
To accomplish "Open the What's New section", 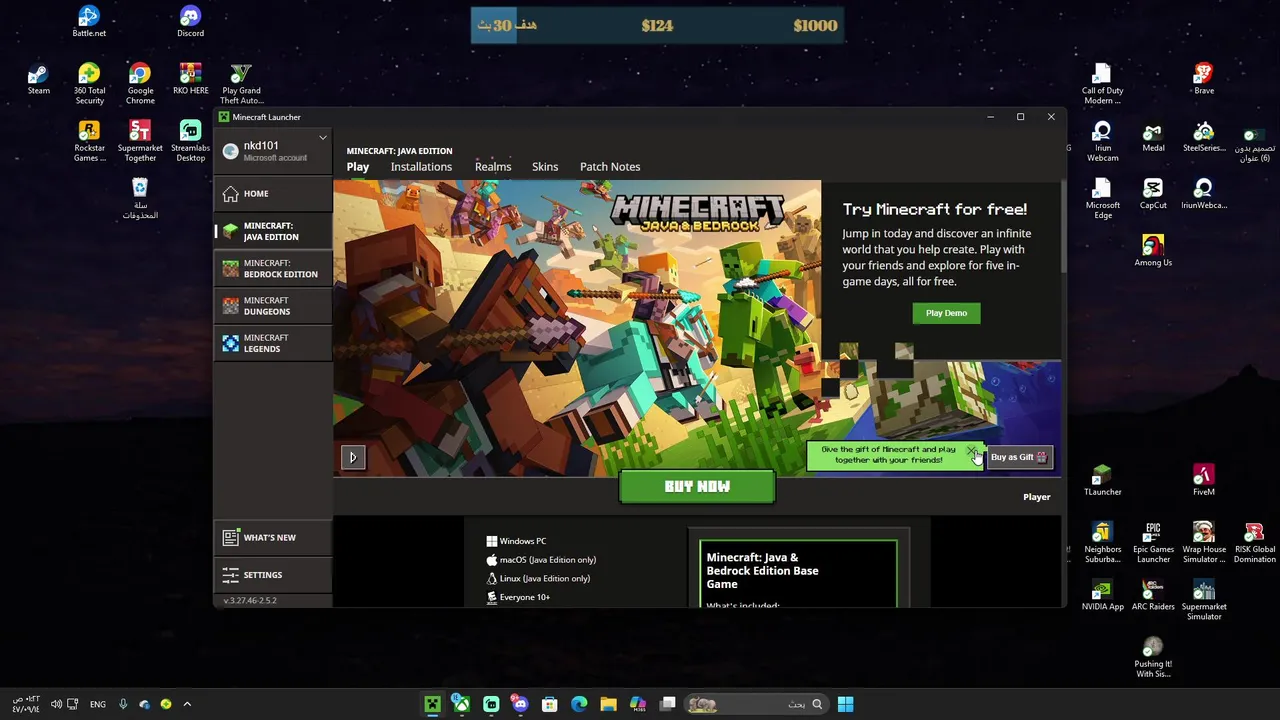I will point(273,538).
